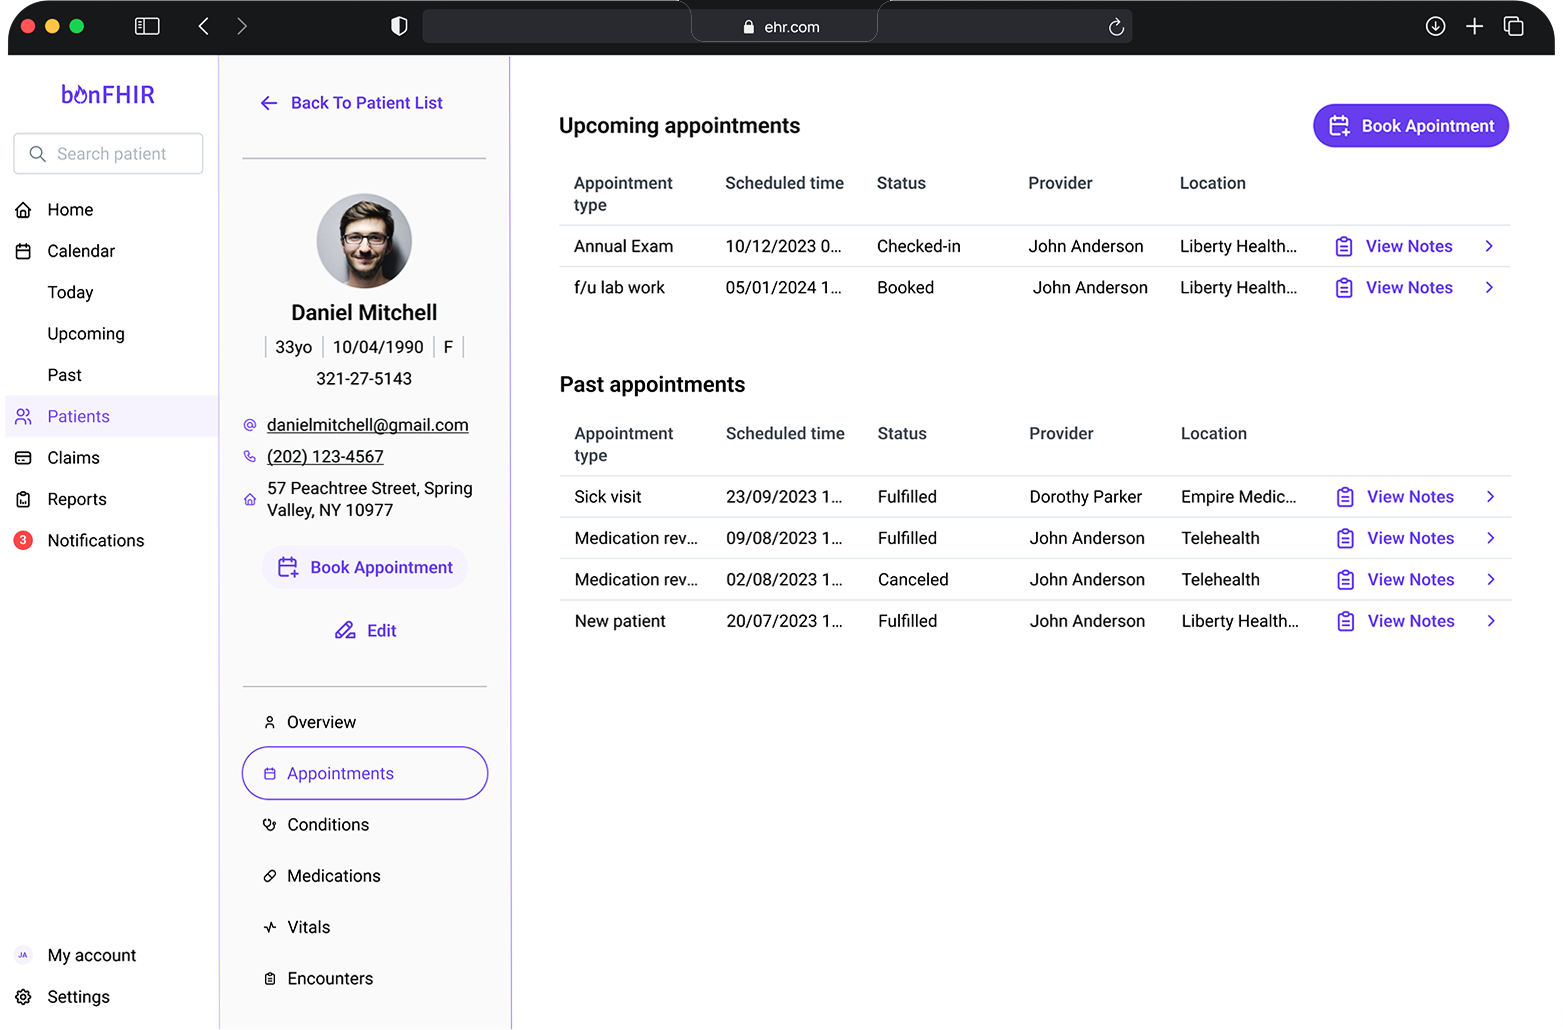The image size is (1563, 1030).
Task: Select the Encounters menu item
Action: coord(330,977)
